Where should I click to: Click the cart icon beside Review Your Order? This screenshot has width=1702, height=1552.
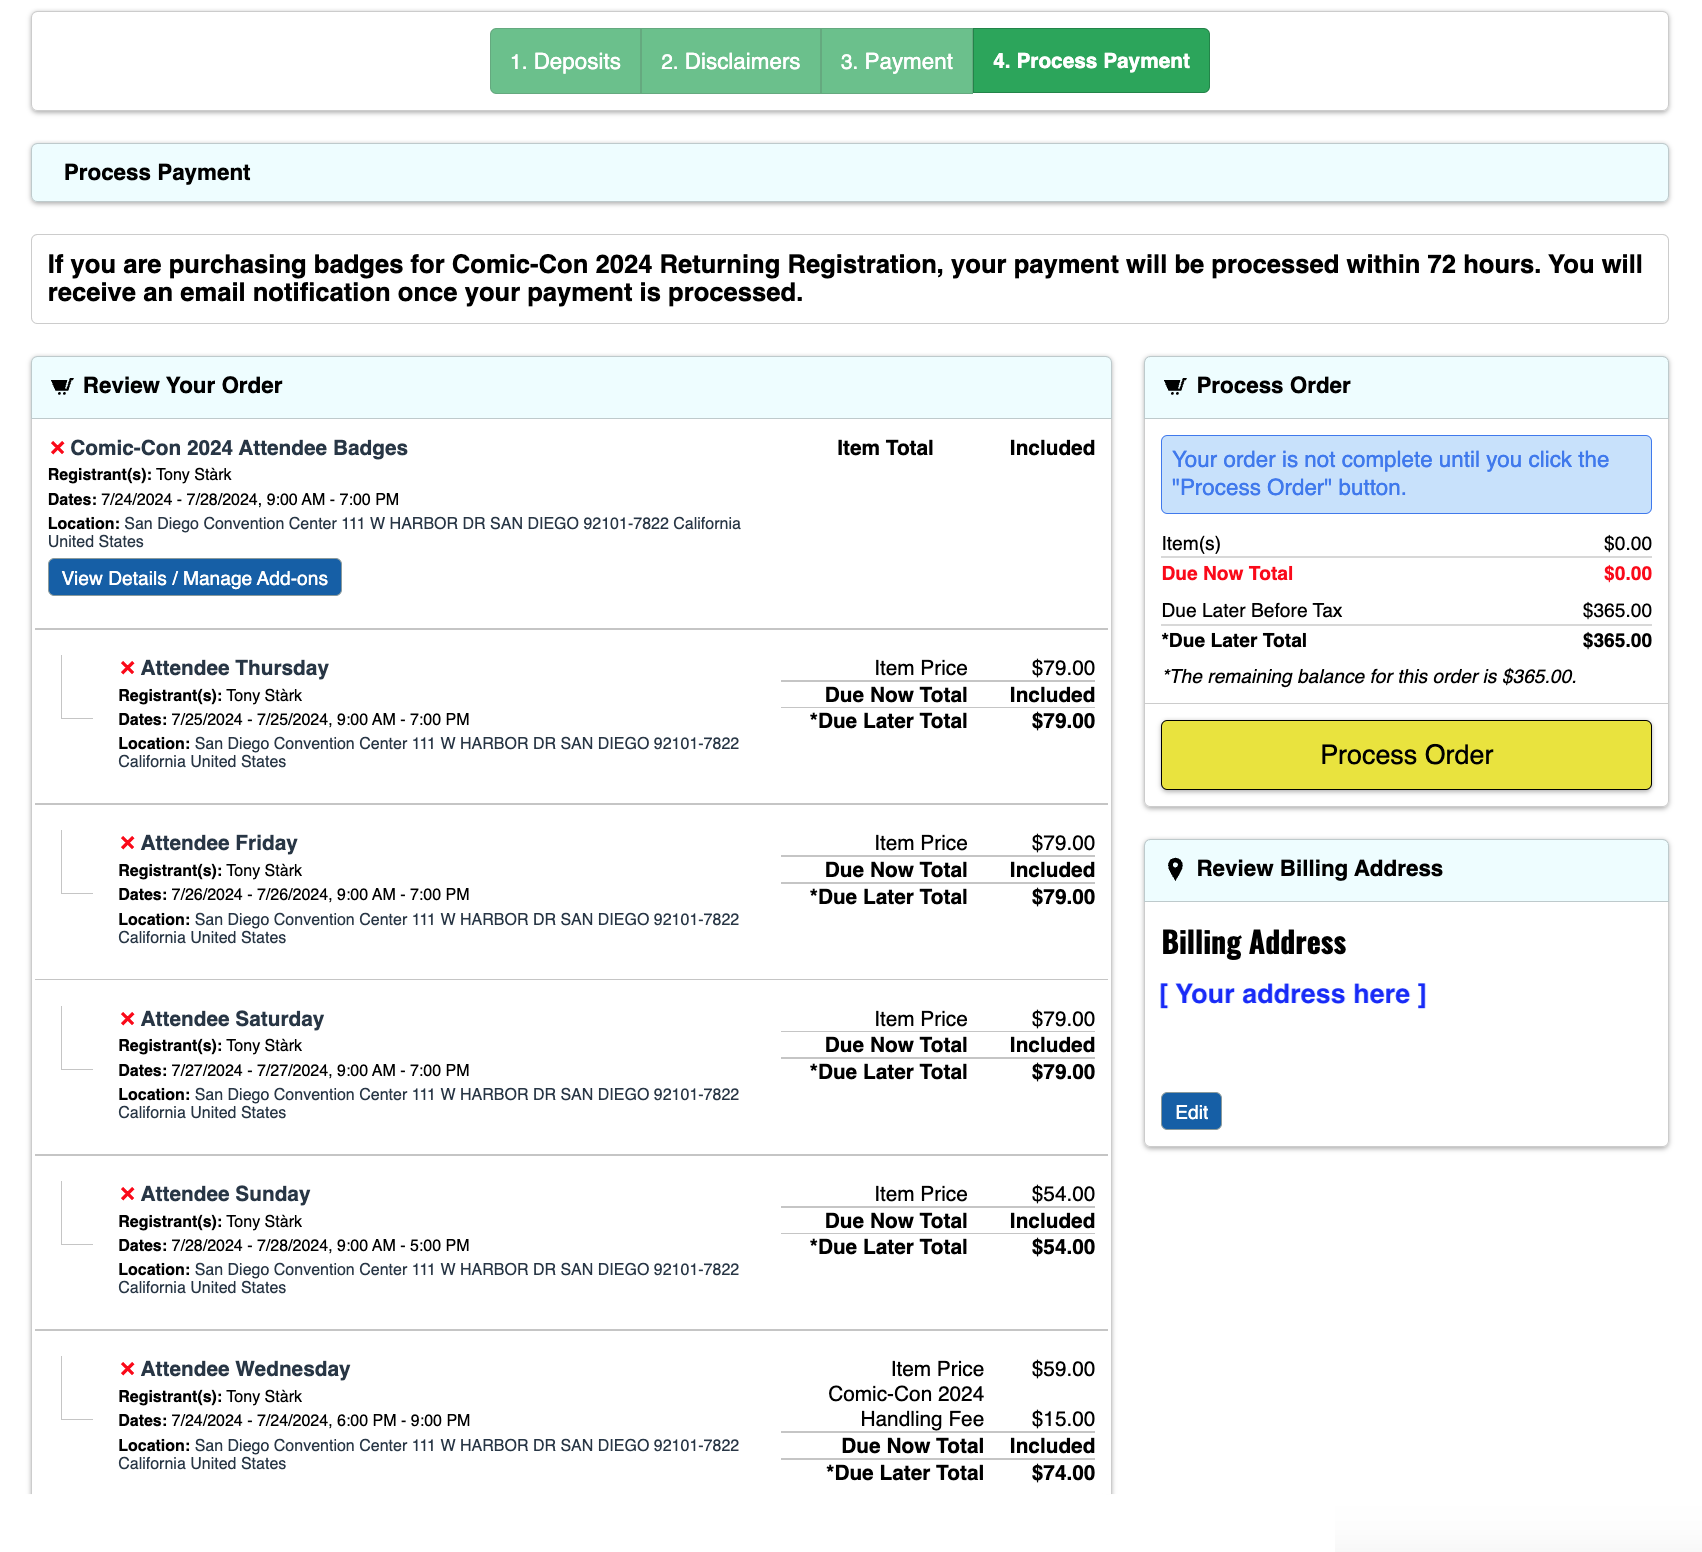point(62,386)
